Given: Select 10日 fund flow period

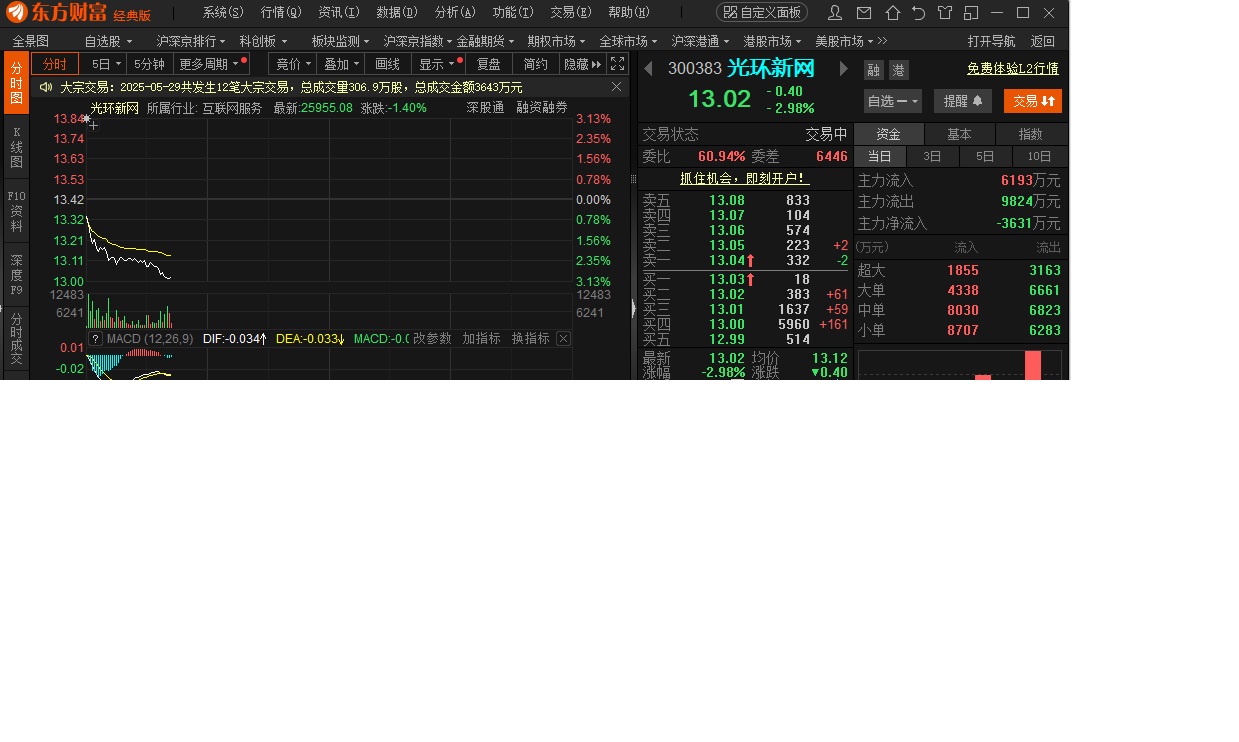Looking at the screenshot, I should [1040, 156].
